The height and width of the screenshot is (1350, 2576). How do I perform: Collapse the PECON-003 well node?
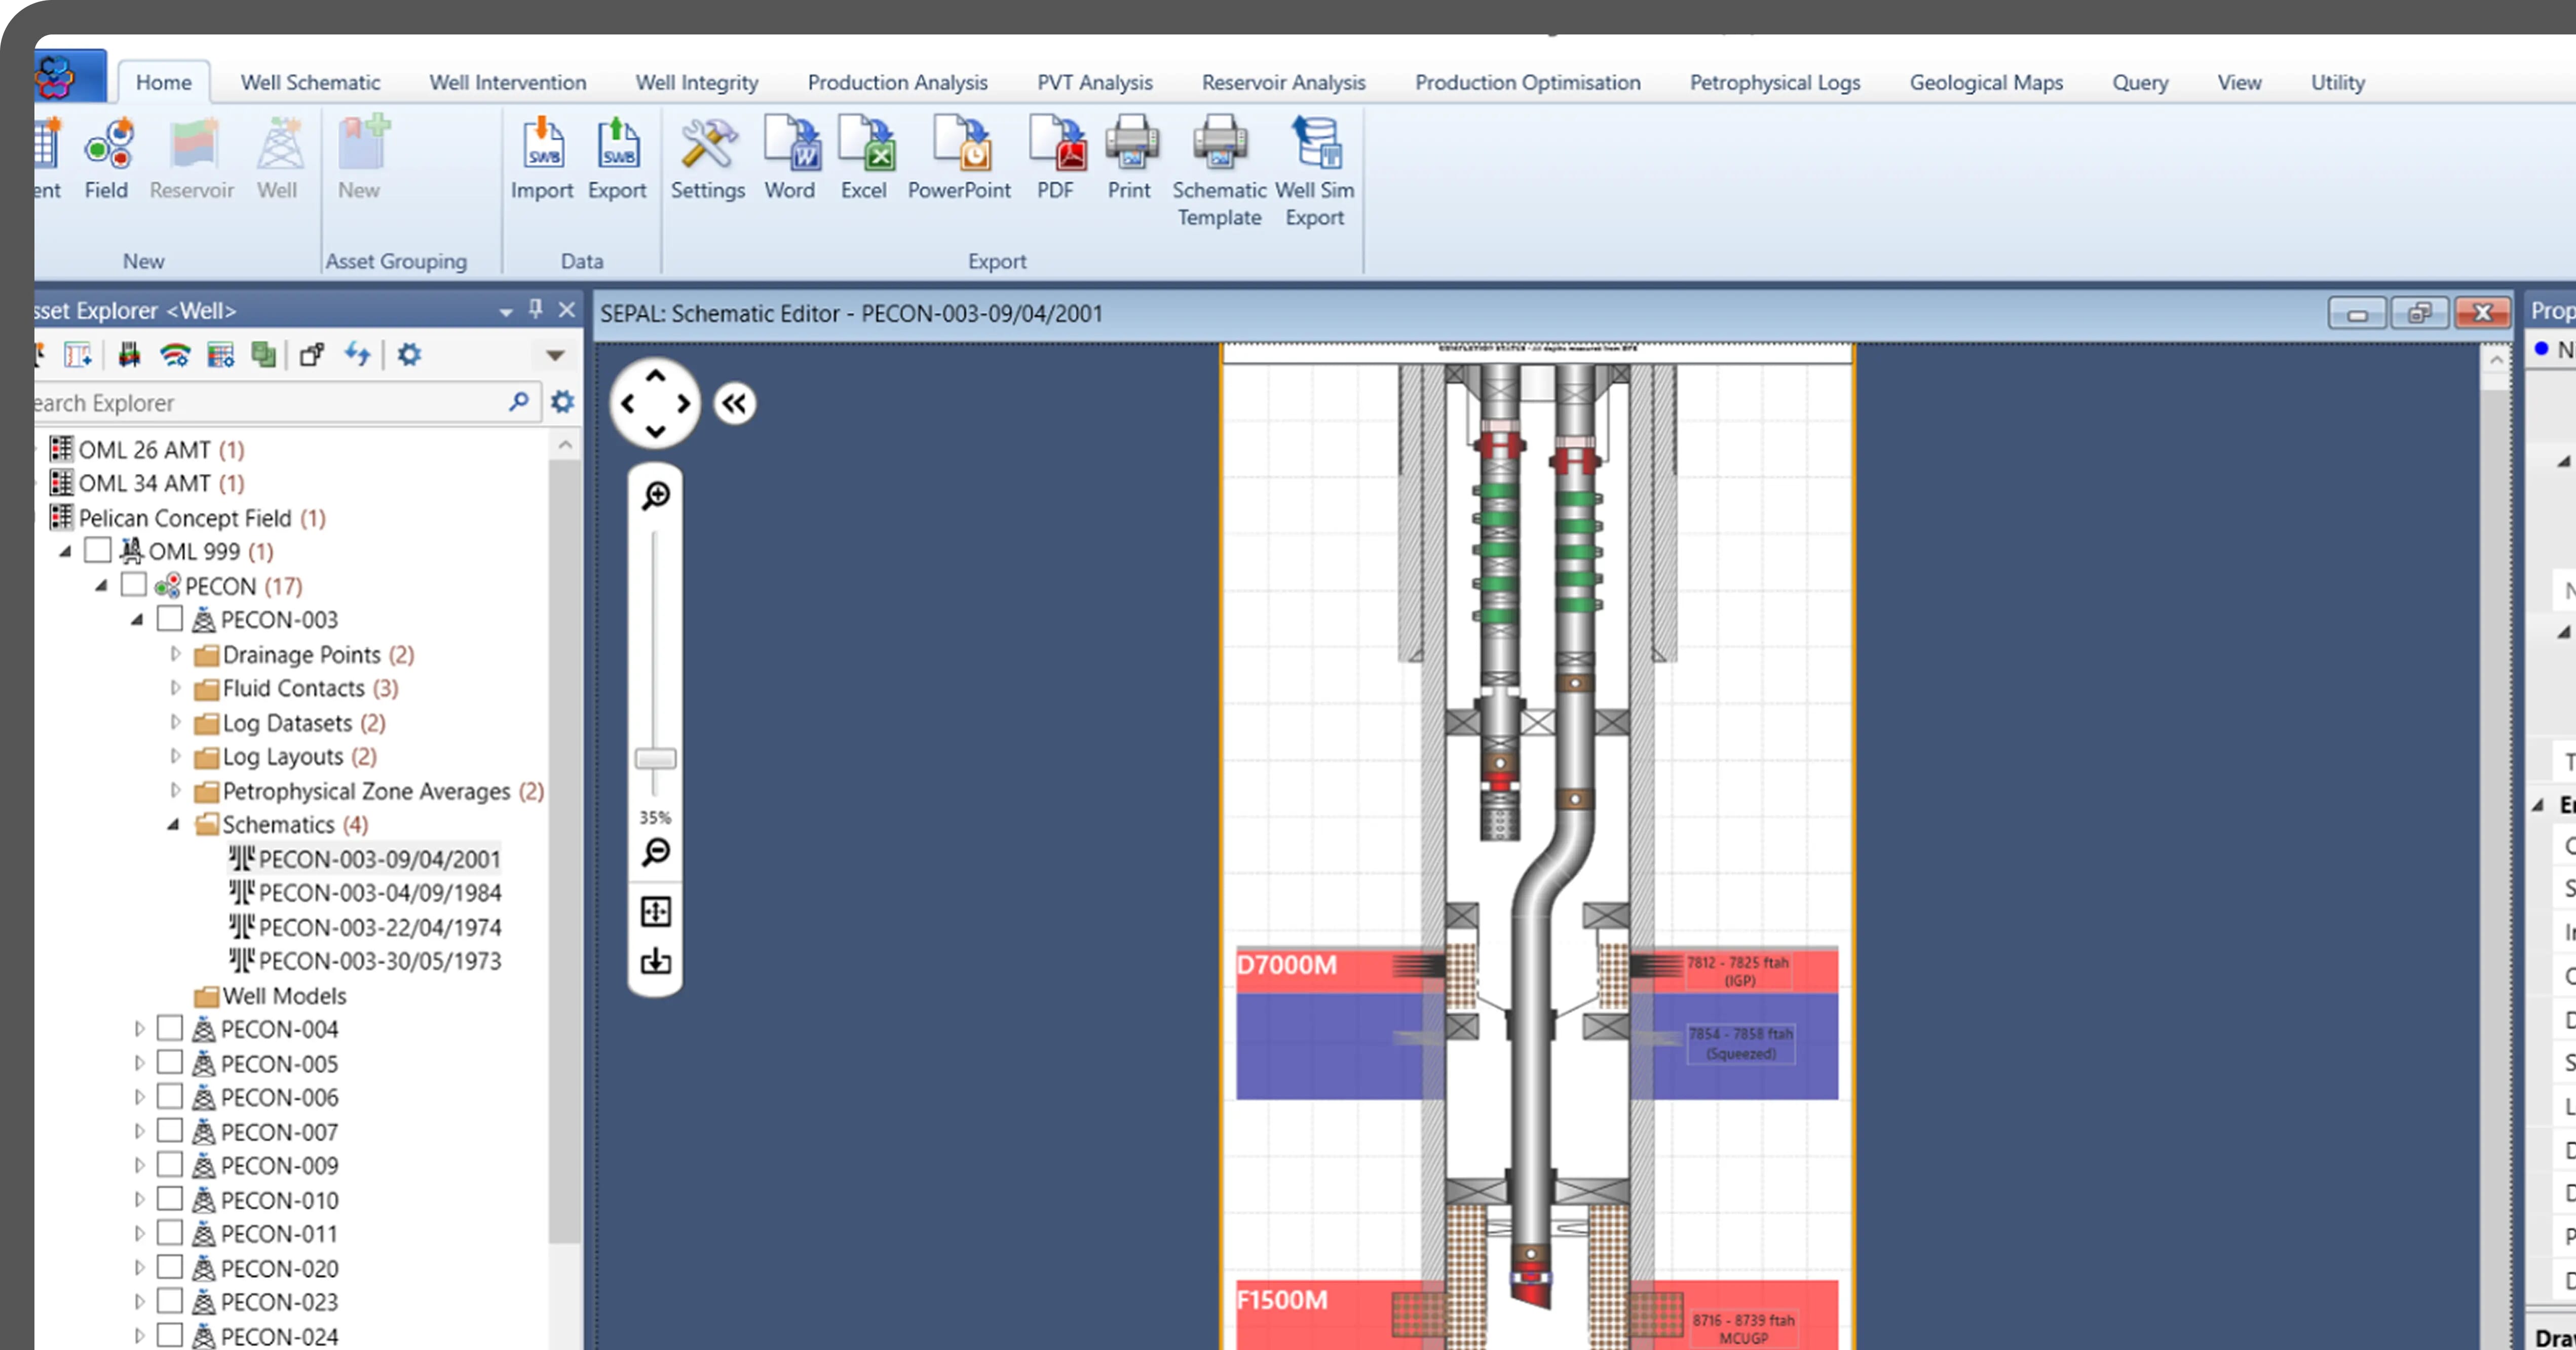pyautogui.click(x=138, y=620)
